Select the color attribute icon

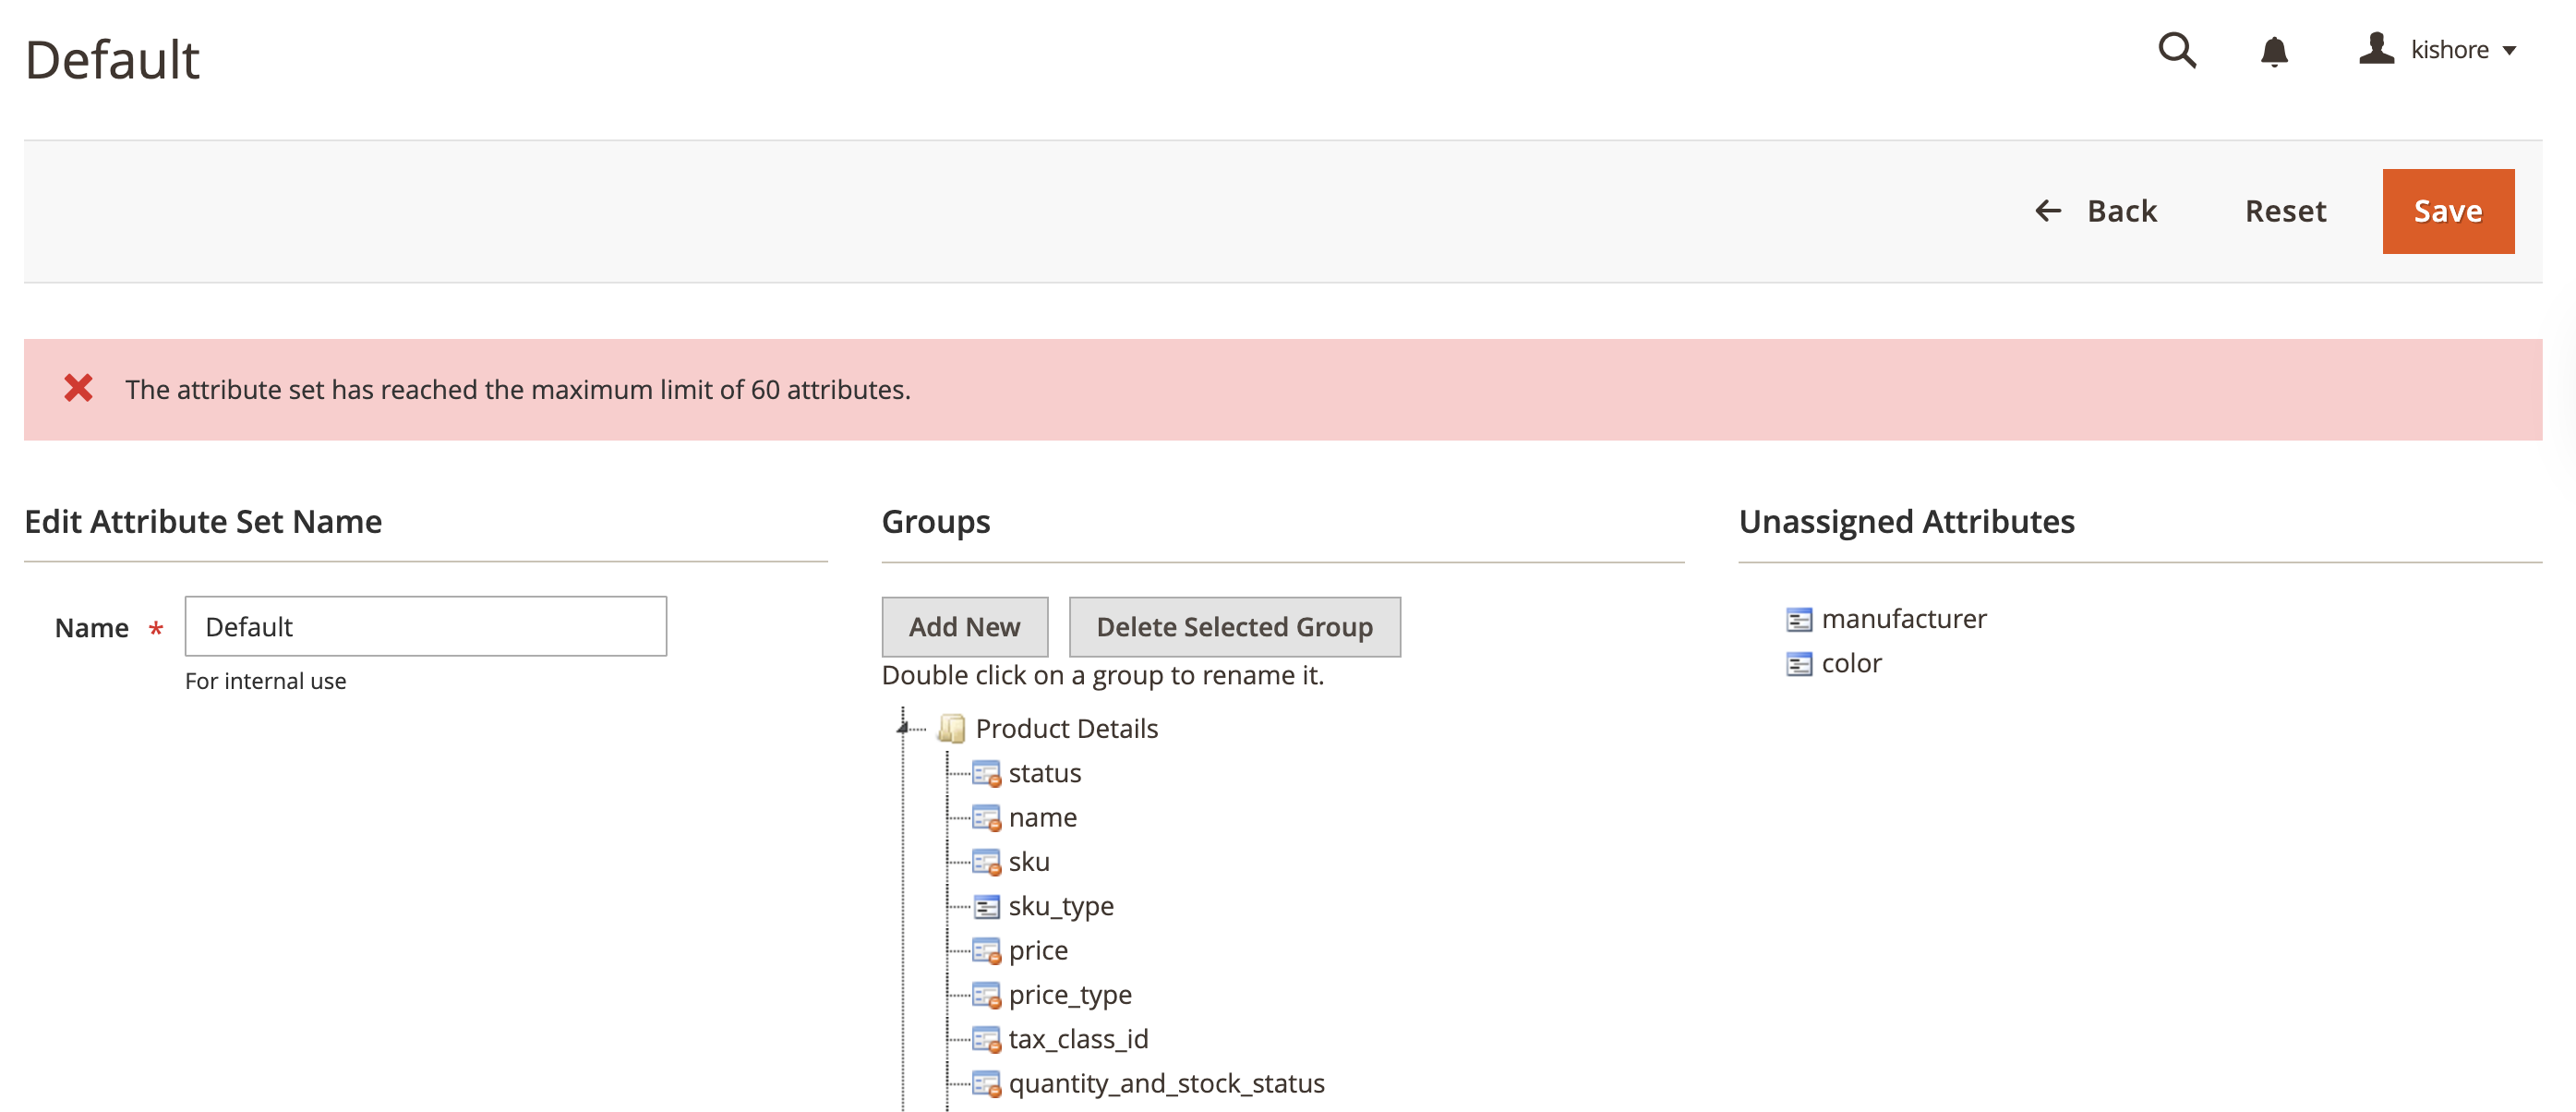(1799, 663)
